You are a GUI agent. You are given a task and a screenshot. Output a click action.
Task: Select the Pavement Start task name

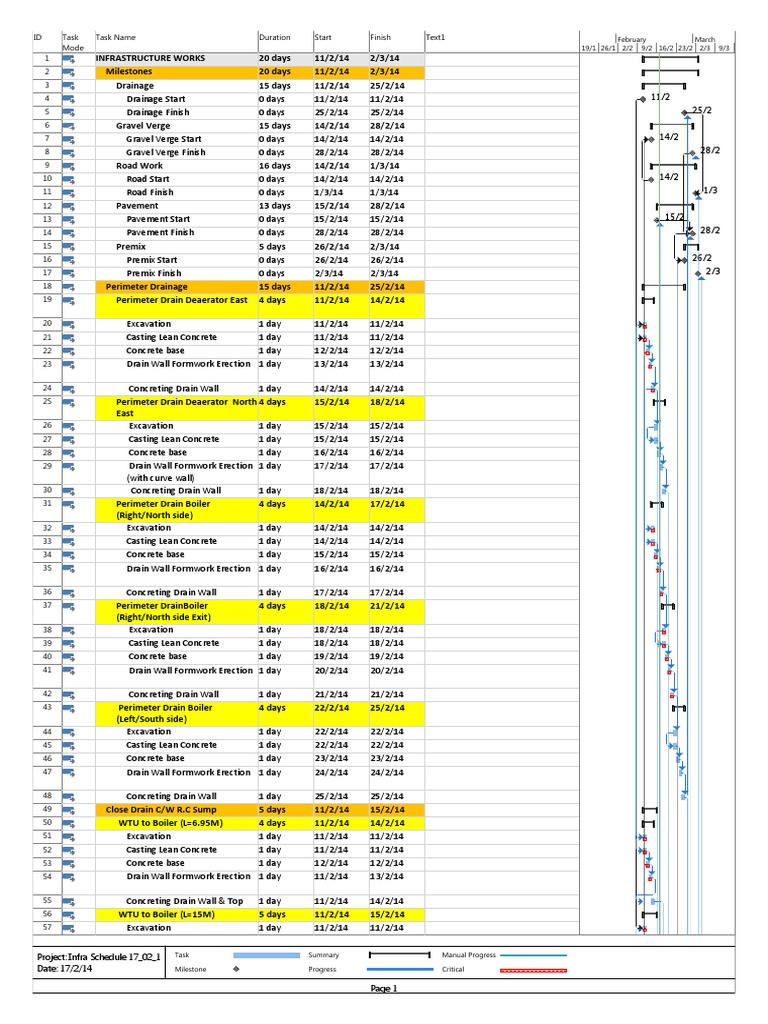(x=158, y=219)
